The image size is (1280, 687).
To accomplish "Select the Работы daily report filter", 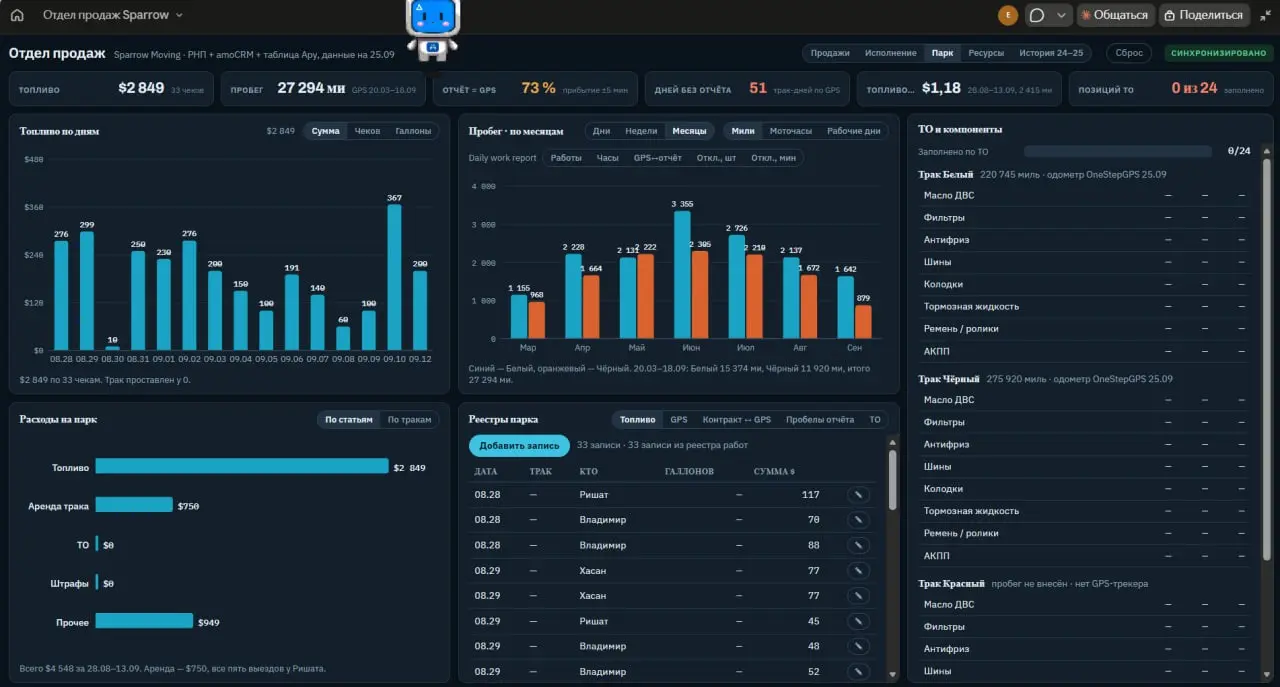I will tap(566, 158).
